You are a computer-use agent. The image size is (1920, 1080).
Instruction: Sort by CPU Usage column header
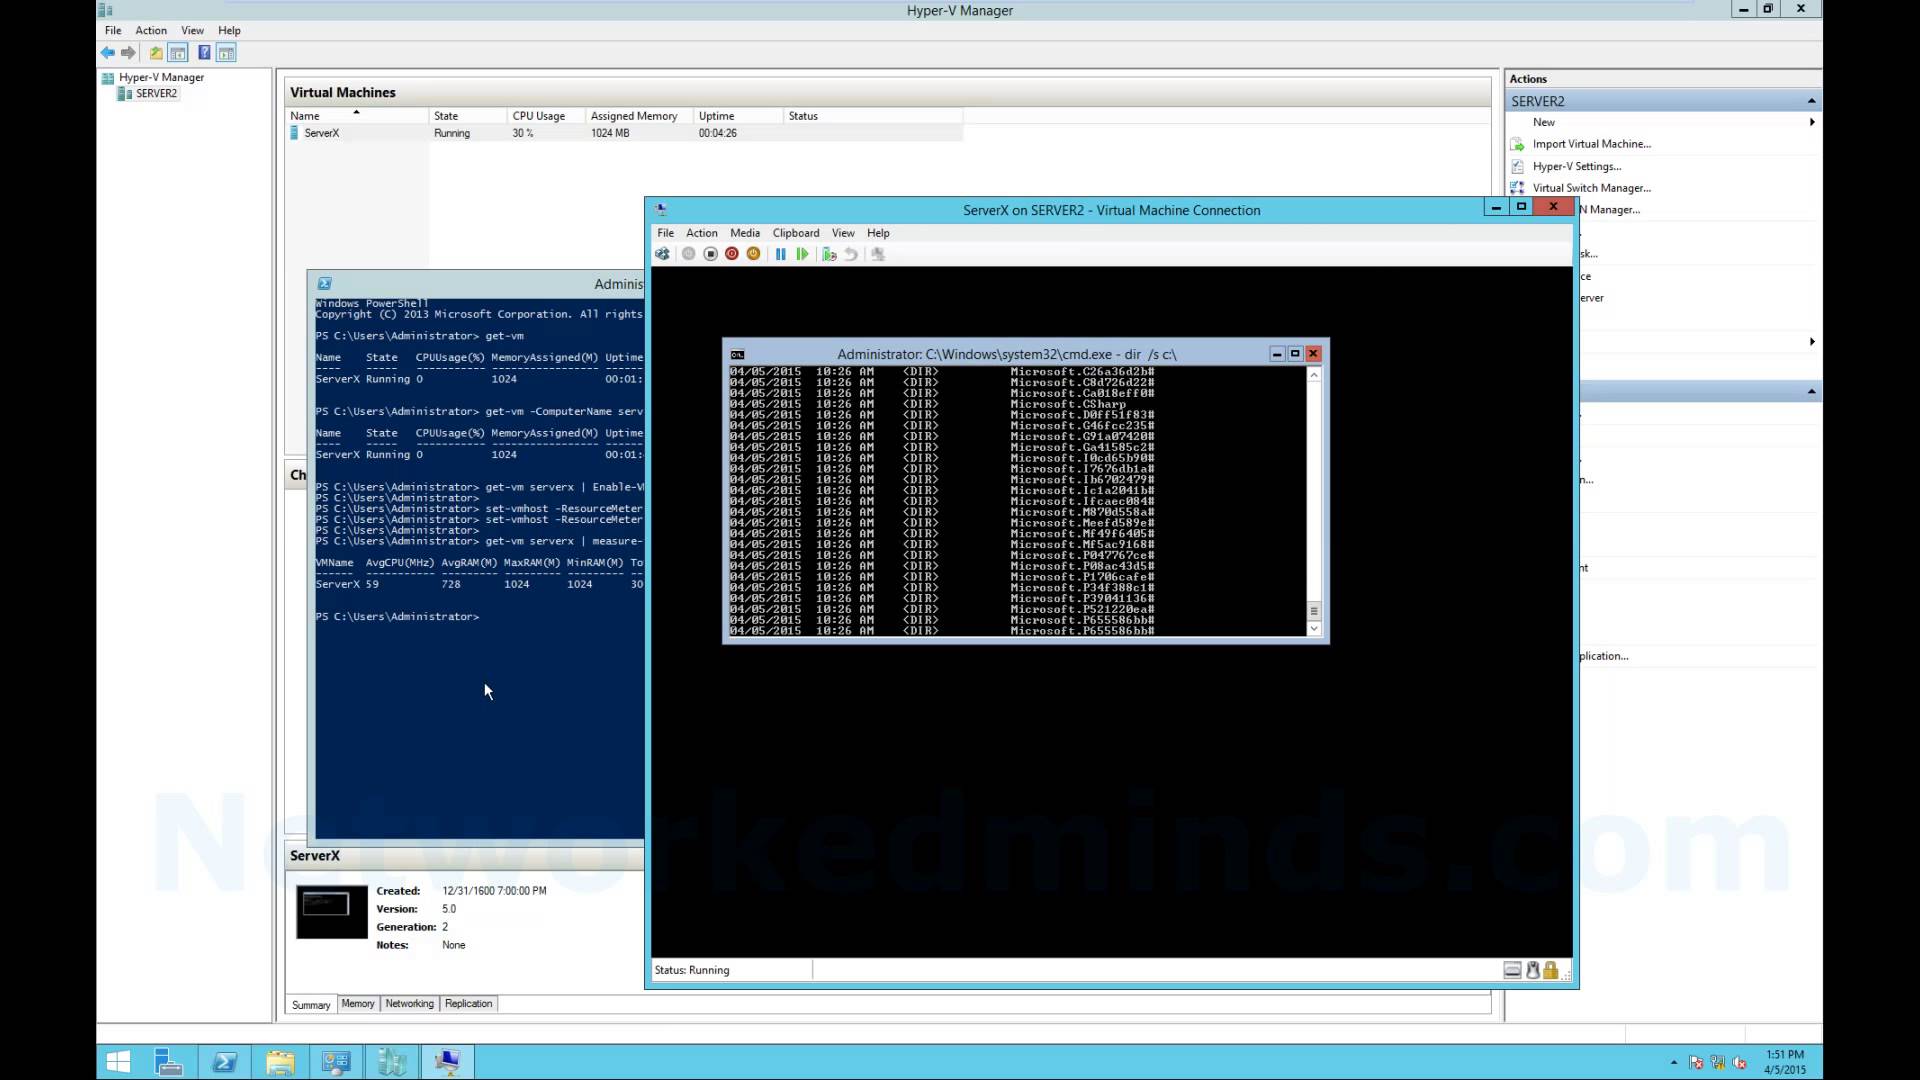[546, 116]
